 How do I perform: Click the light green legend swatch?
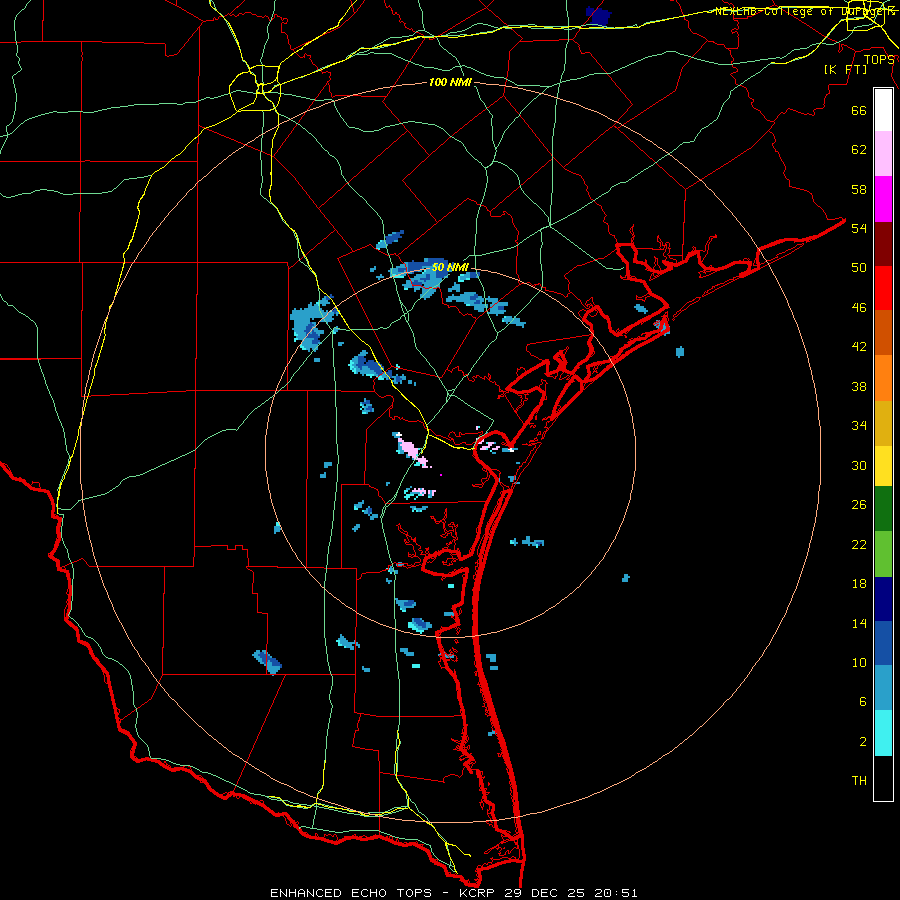(883, 554)
